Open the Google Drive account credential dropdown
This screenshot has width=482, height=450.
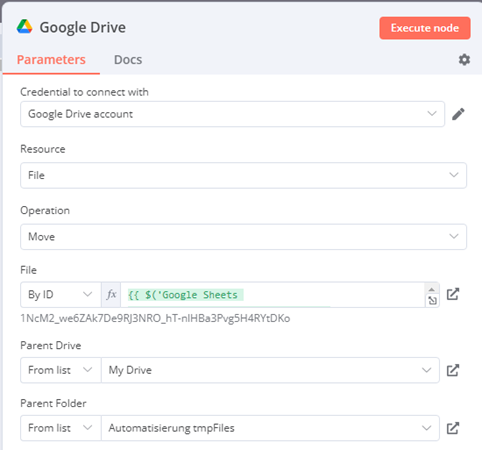click(232, 114)
